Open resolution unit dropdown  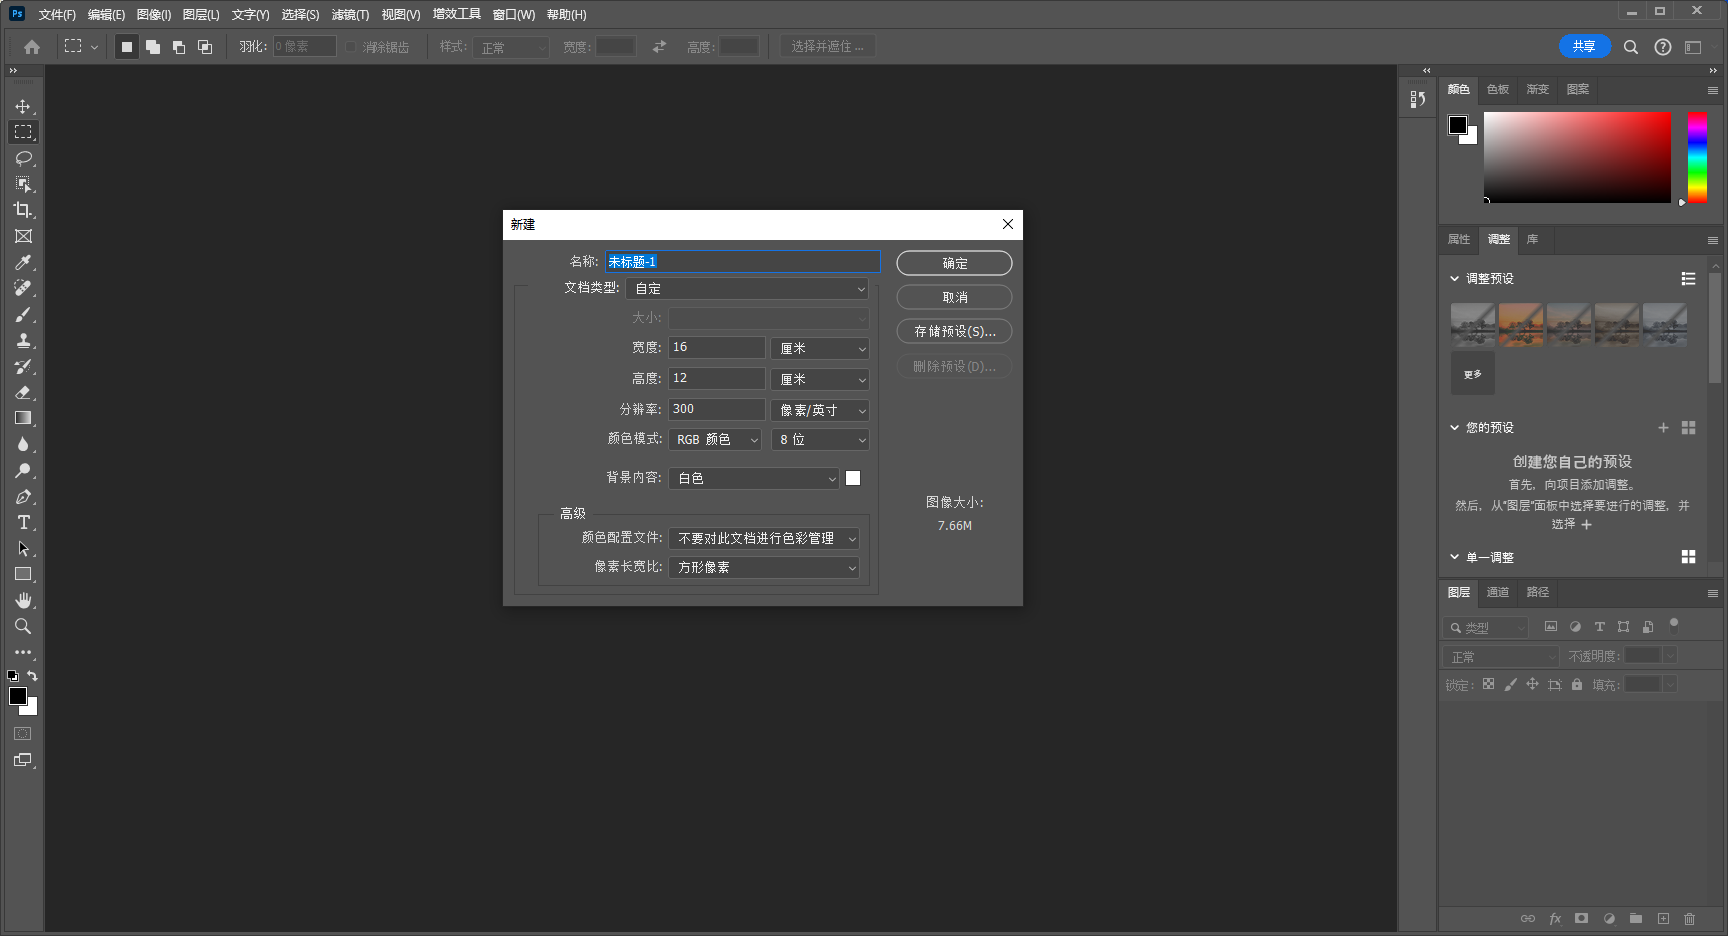coord(819,410)
